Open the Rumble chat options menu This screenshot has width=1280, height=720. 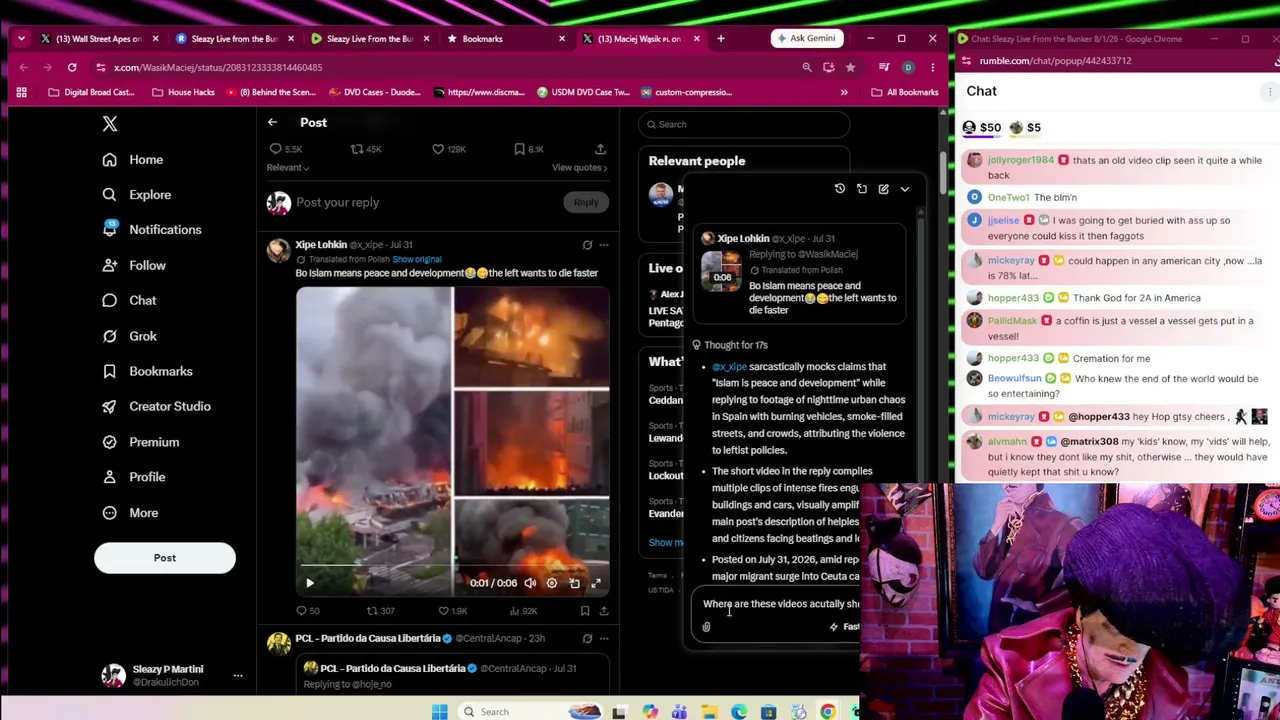1270,92
